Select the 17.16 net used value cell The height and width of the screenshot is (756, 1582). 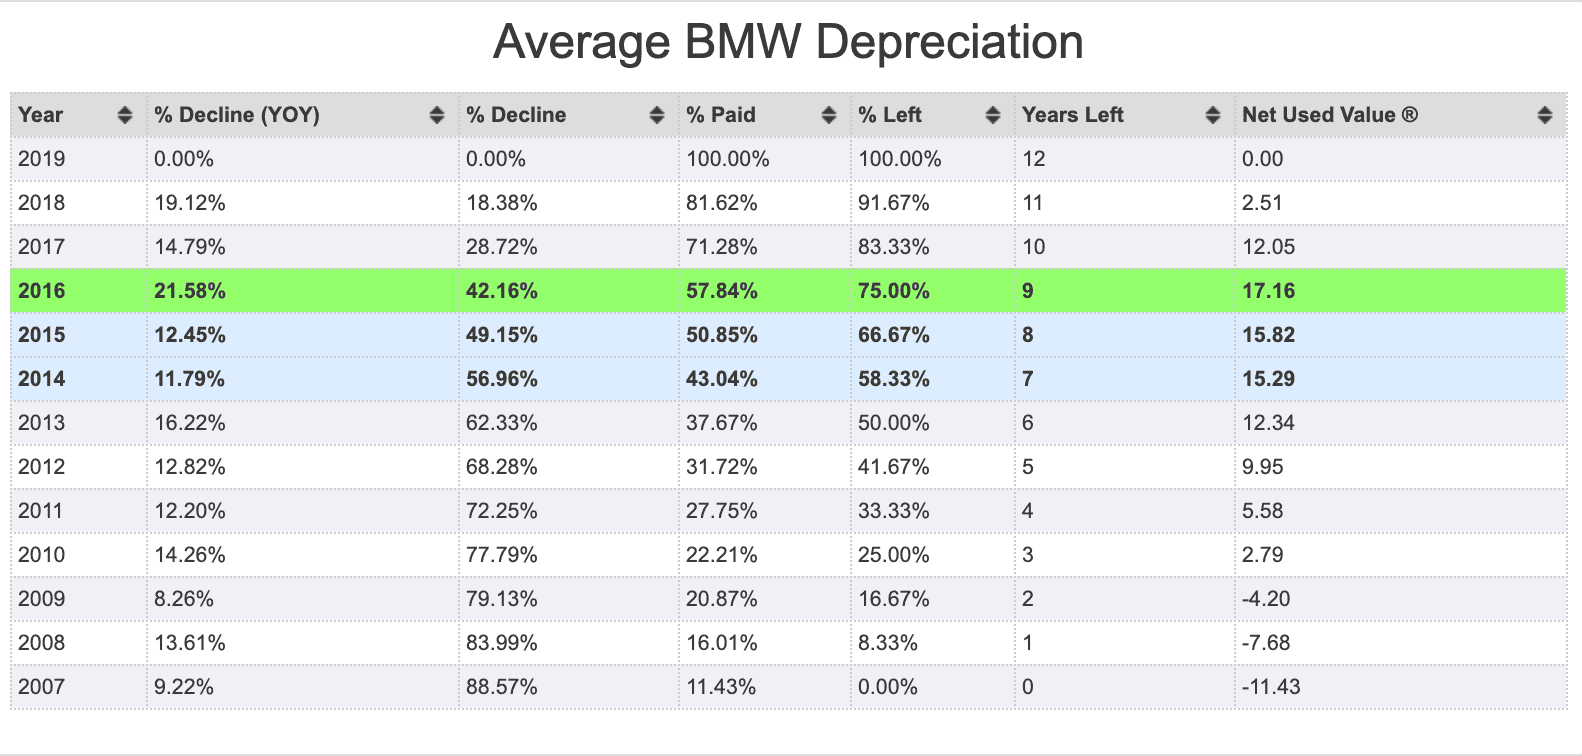(1400, 291)
